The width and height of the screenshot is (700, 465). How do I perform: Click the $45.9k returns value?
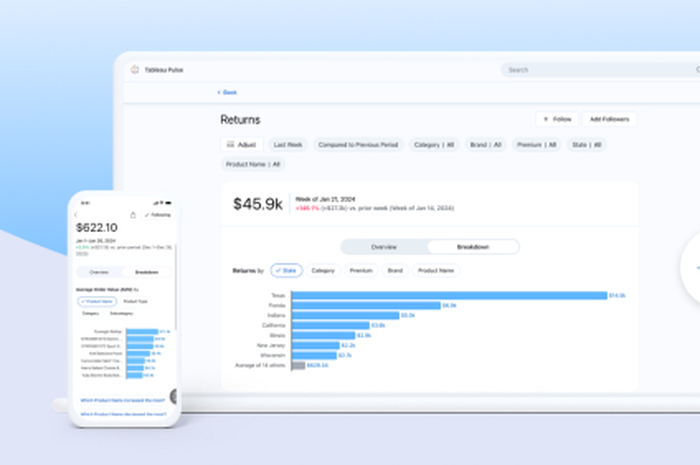coord(258,204)
